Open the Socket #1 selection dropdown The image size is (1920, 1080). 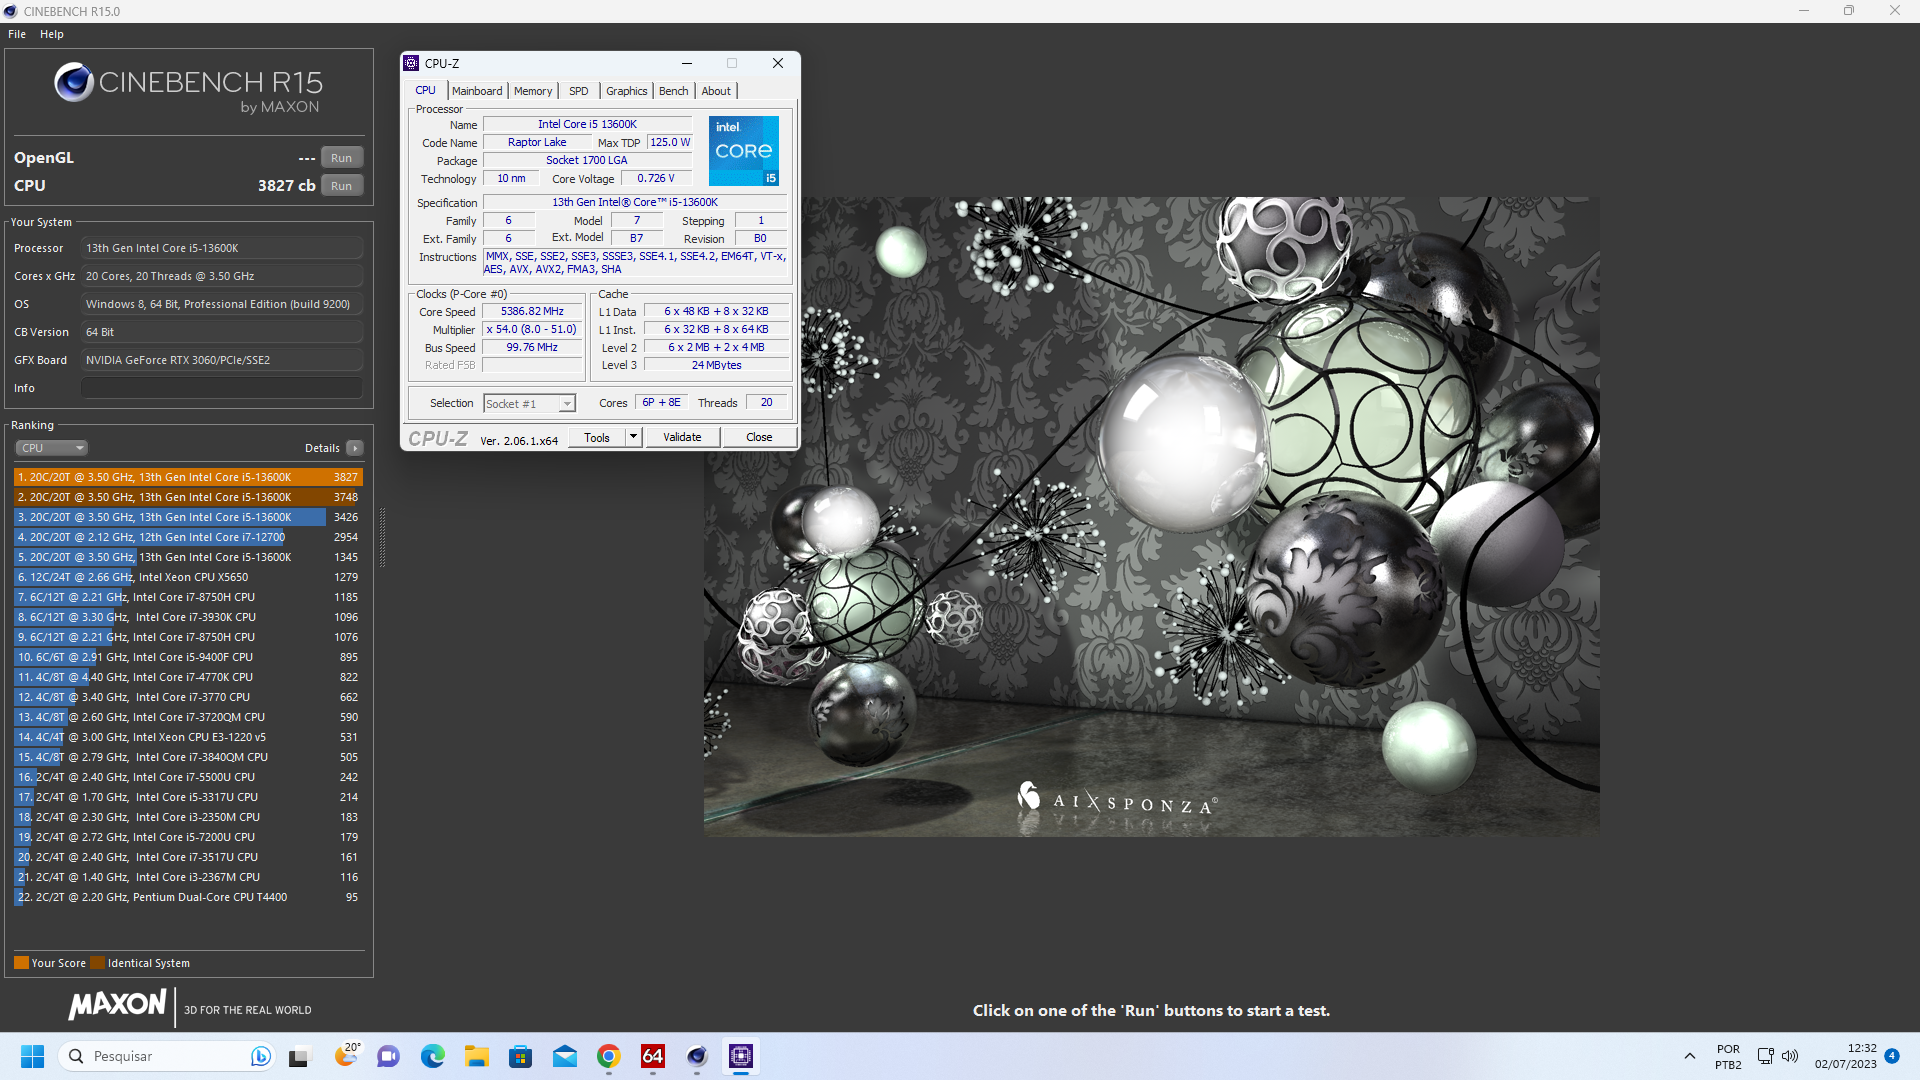click(529, 404)
